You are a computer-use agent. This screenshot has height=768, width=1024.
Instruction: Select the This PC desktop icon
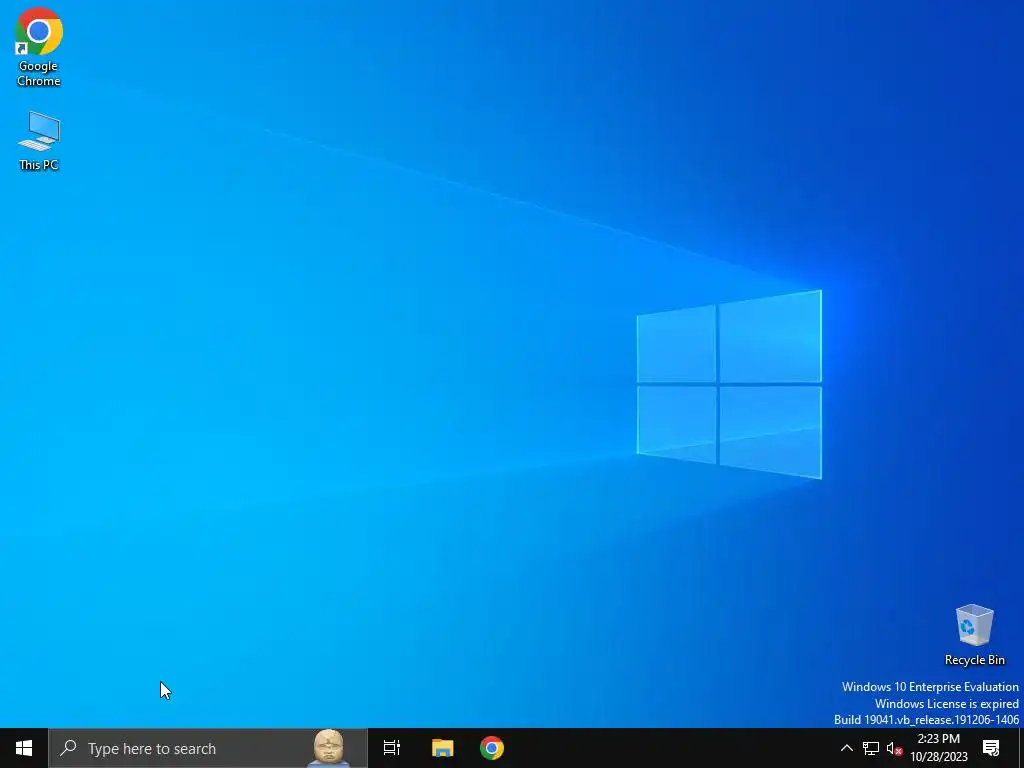pos(39,141)
